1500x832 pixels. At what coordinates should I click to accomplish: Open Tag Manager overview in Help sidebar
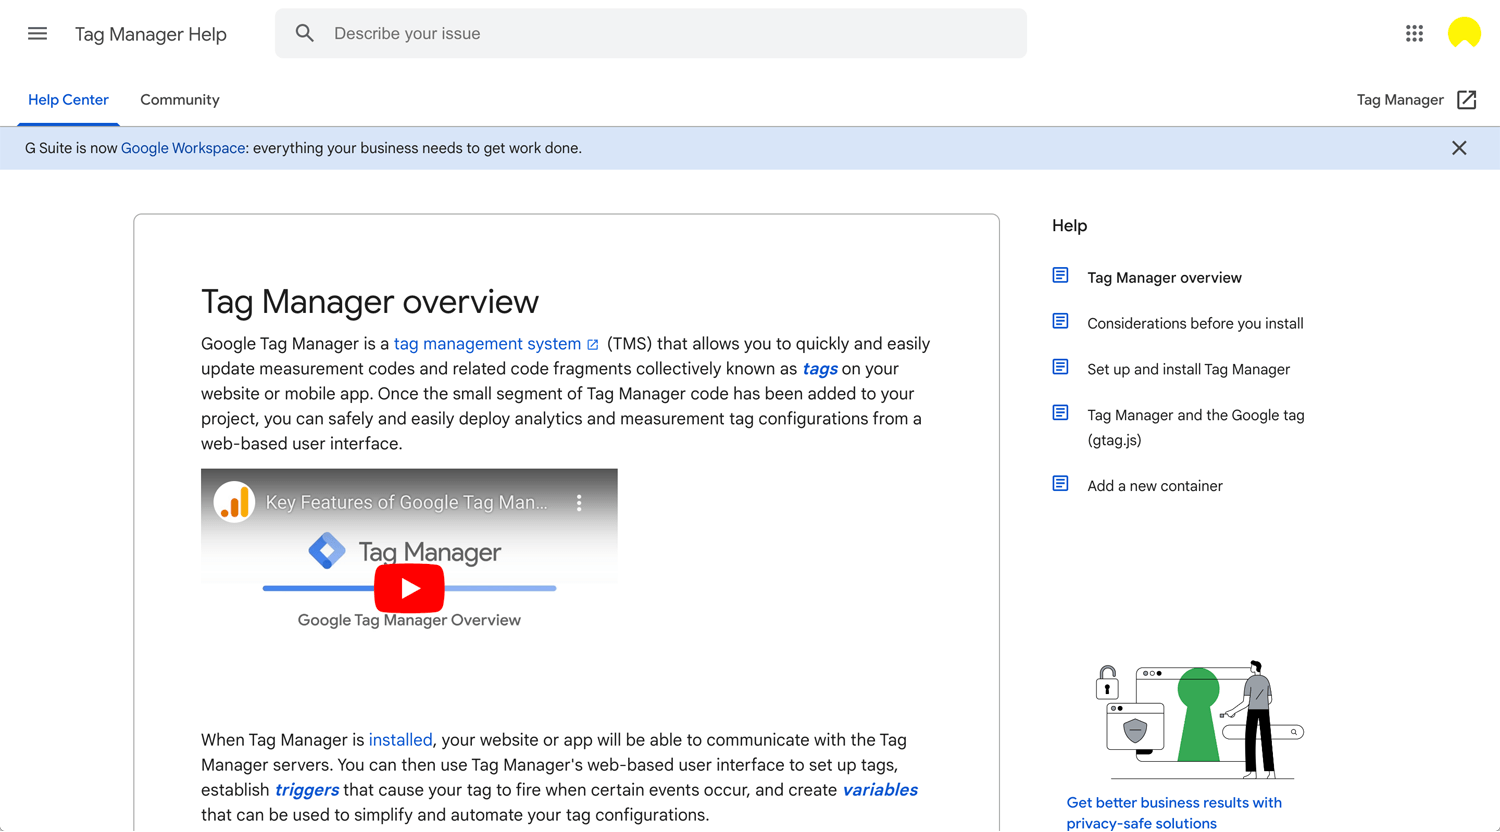click(x=1164, y=278)
